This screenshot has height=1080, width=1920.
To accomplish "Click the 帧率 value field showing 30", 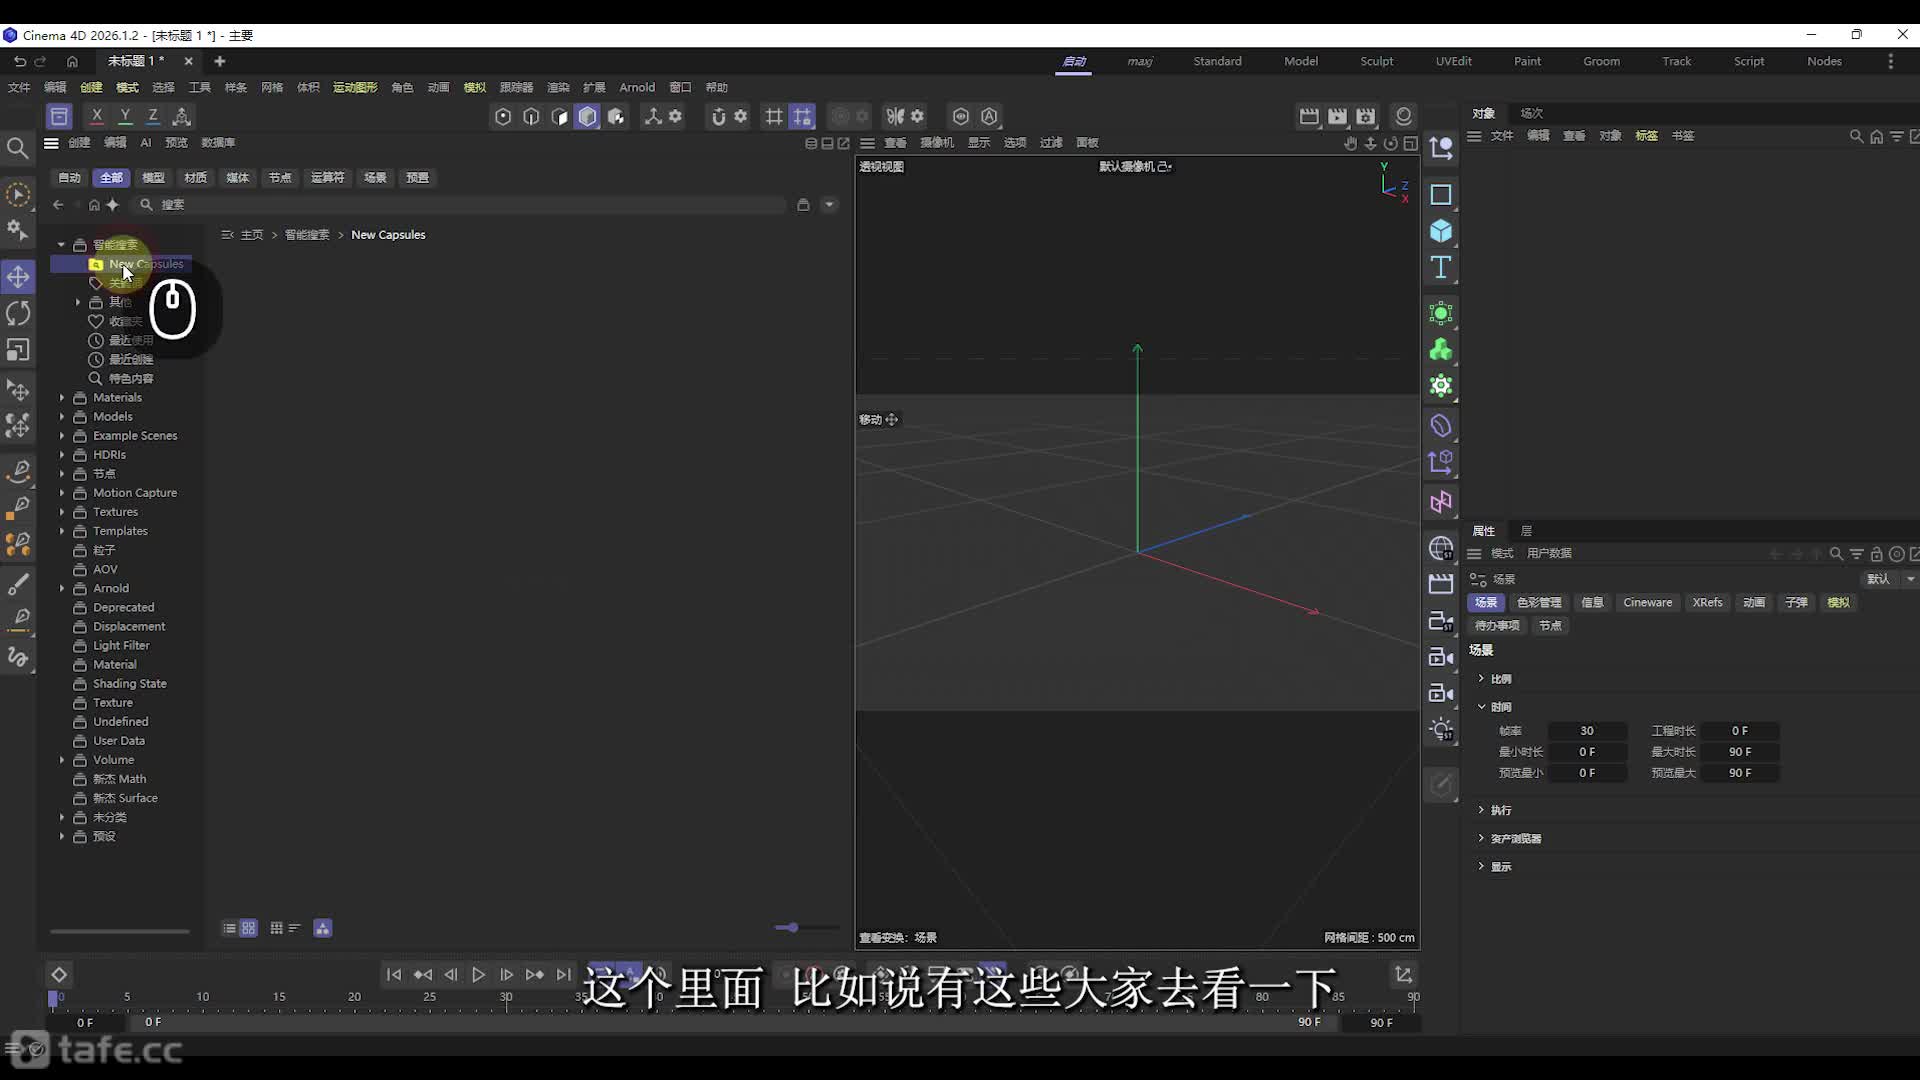I will coord(1587,731).
